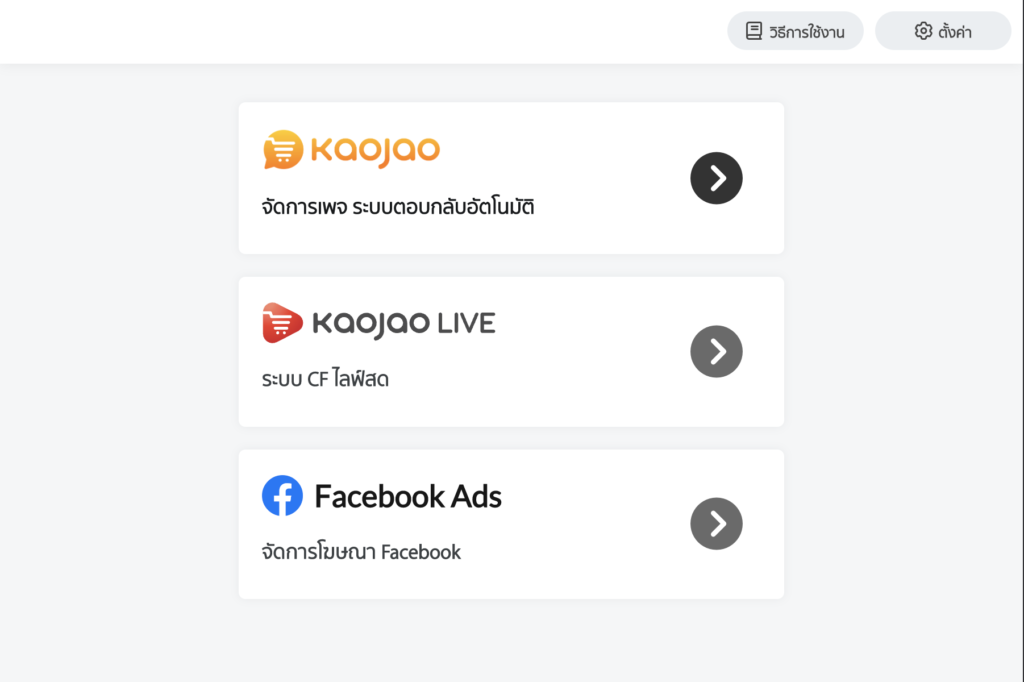Open Kaojao with its dark arrow button
This screenshot has width=1024, height=682.
[x=716, y=178]
